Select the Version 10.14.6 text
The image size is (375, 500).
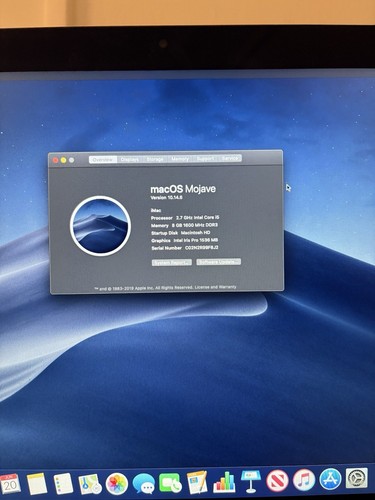point(167,198)
